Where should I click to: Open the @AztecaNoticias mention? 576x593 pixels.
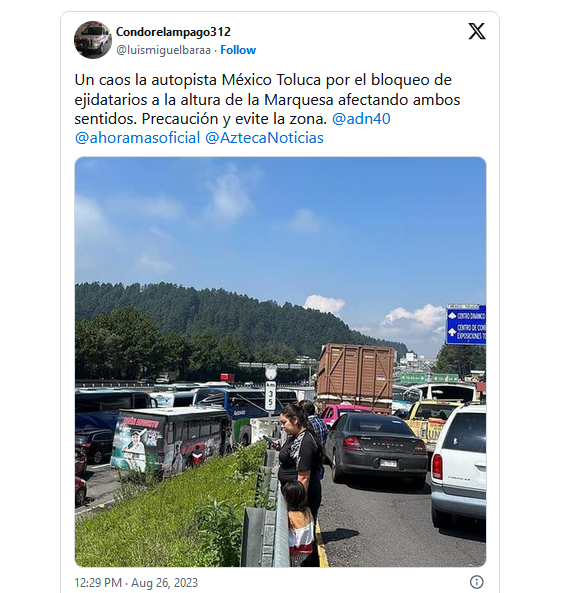click(264, 138)
